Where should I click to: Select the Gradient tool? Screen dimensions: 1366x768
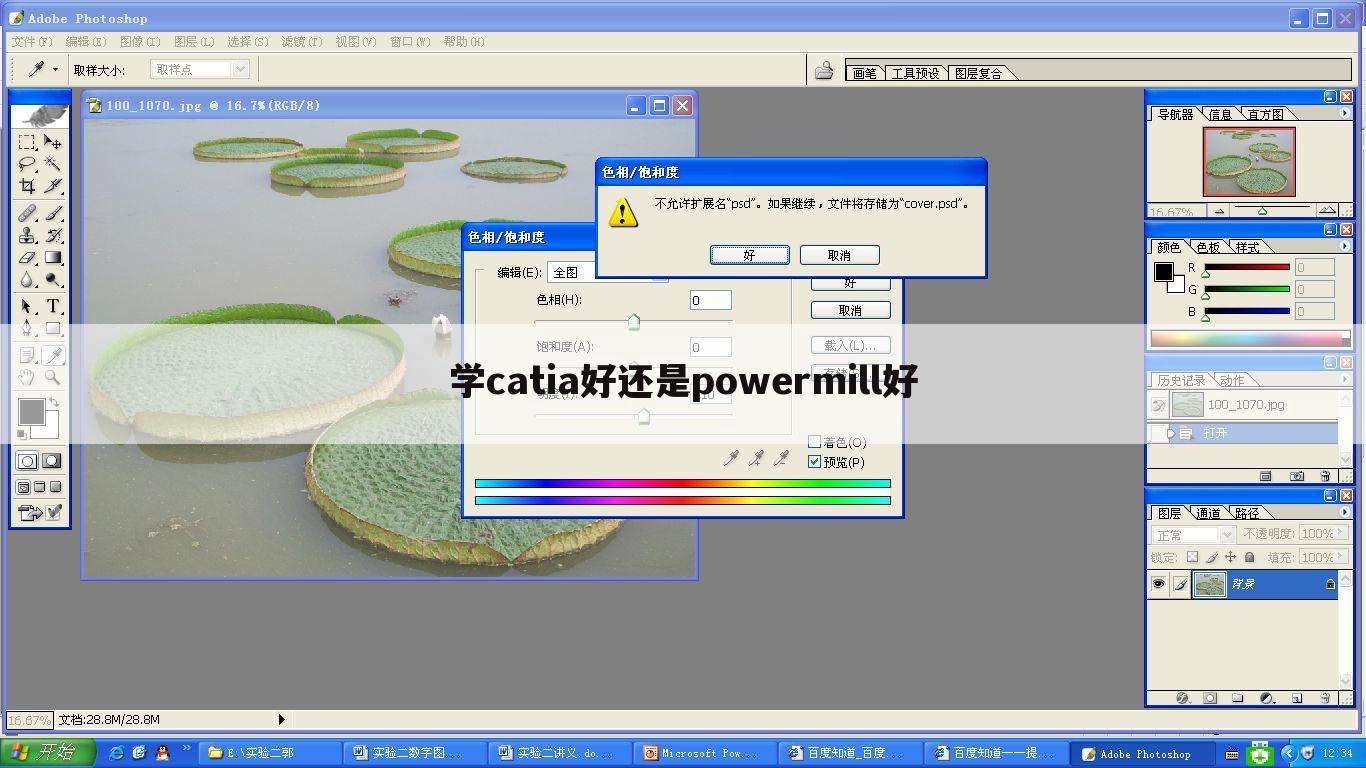point(53,257)
